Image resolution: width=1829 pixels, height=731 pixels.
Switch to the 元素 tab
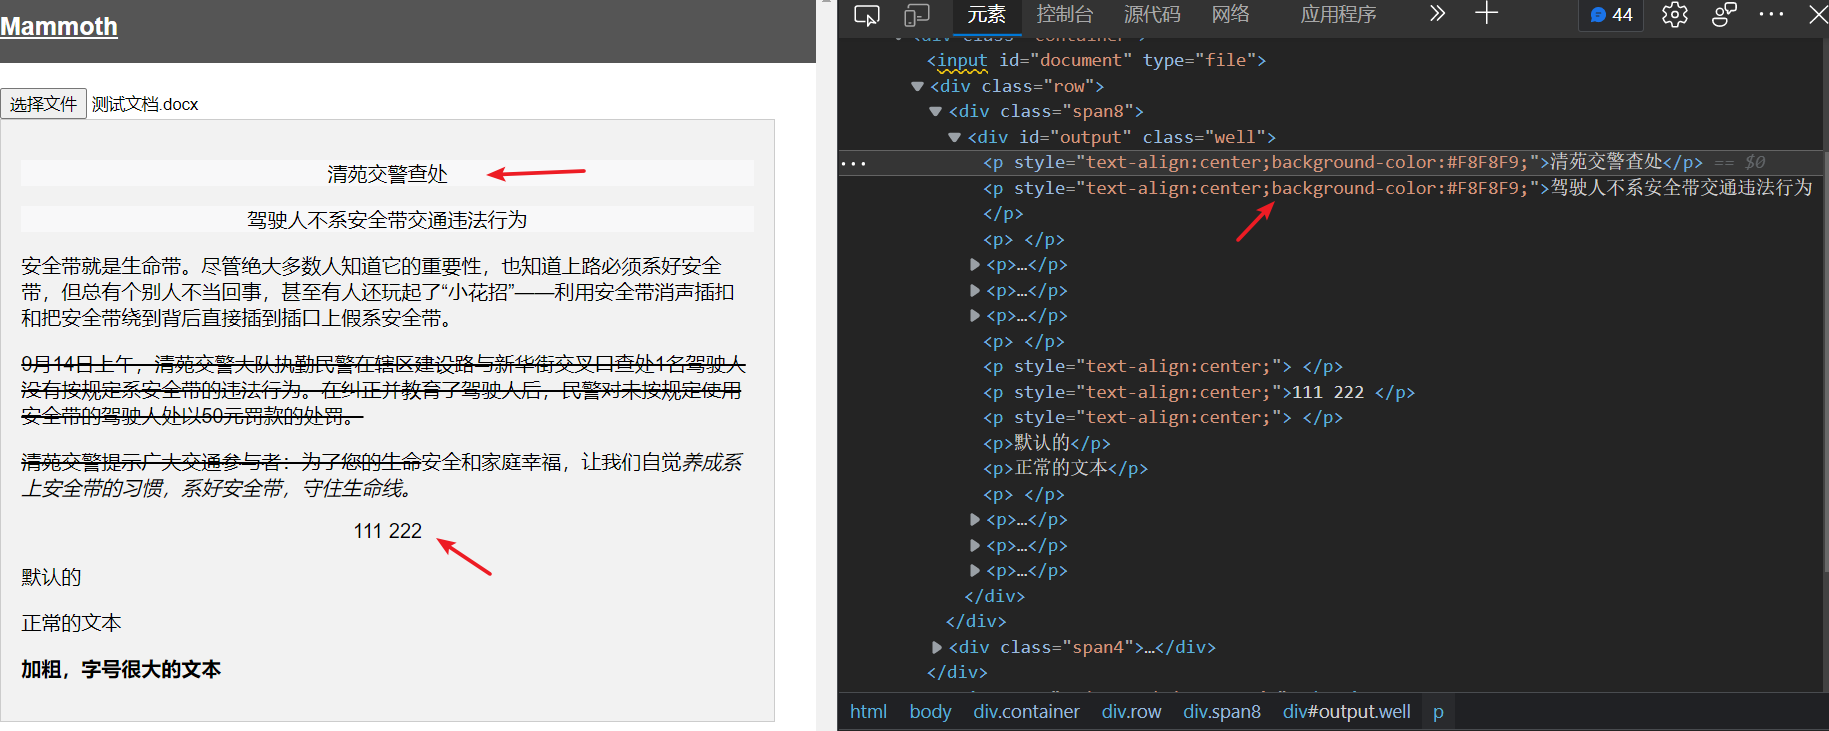tap(986, 15)
